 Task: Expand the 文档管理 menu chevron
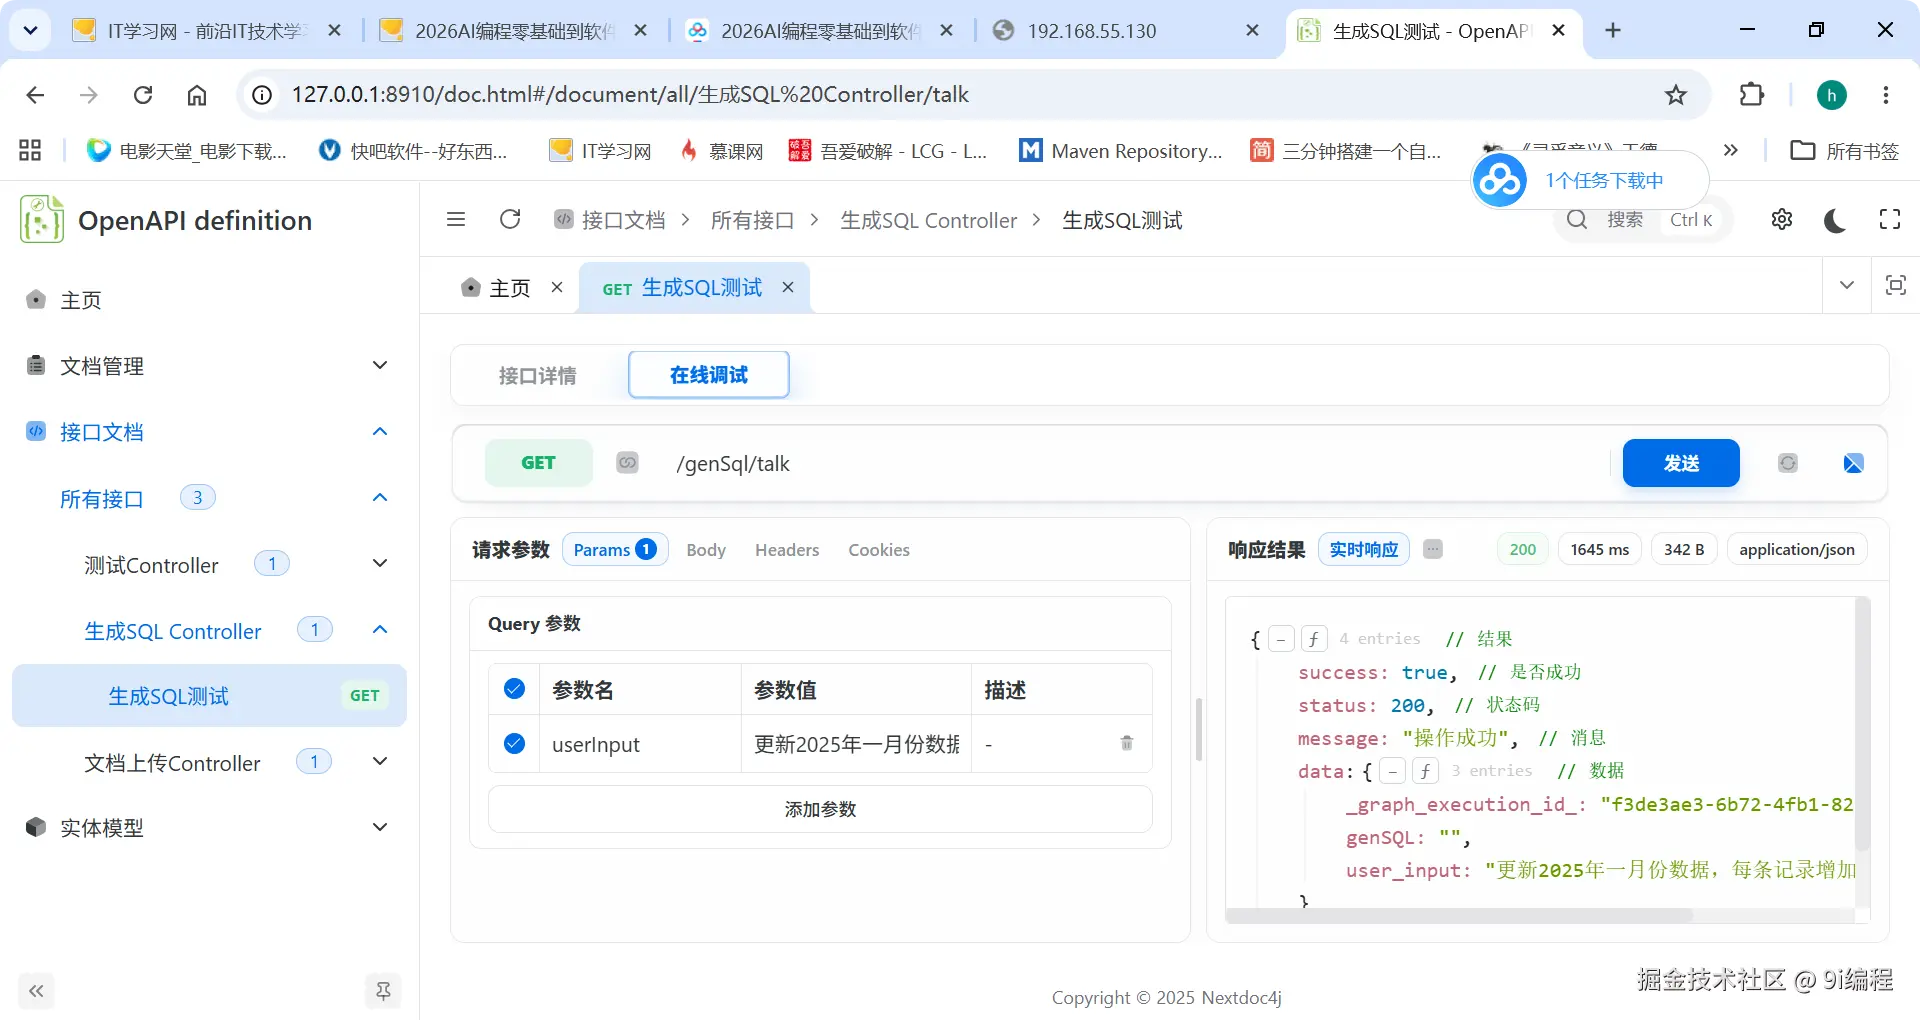pyautogui.click(x=380, y=365)
